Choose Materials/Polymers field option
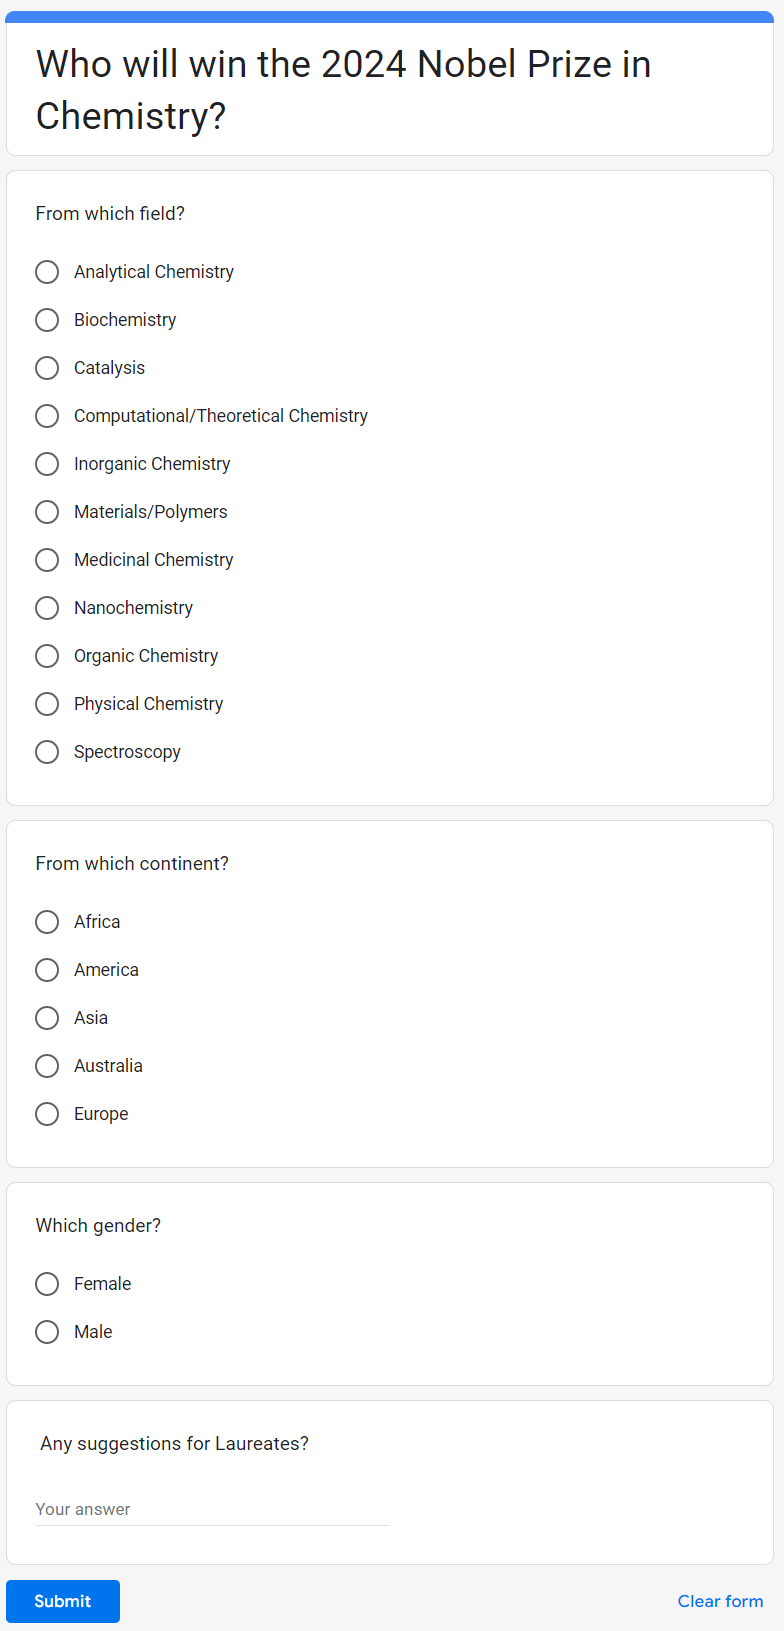 (x=47, y=512)
